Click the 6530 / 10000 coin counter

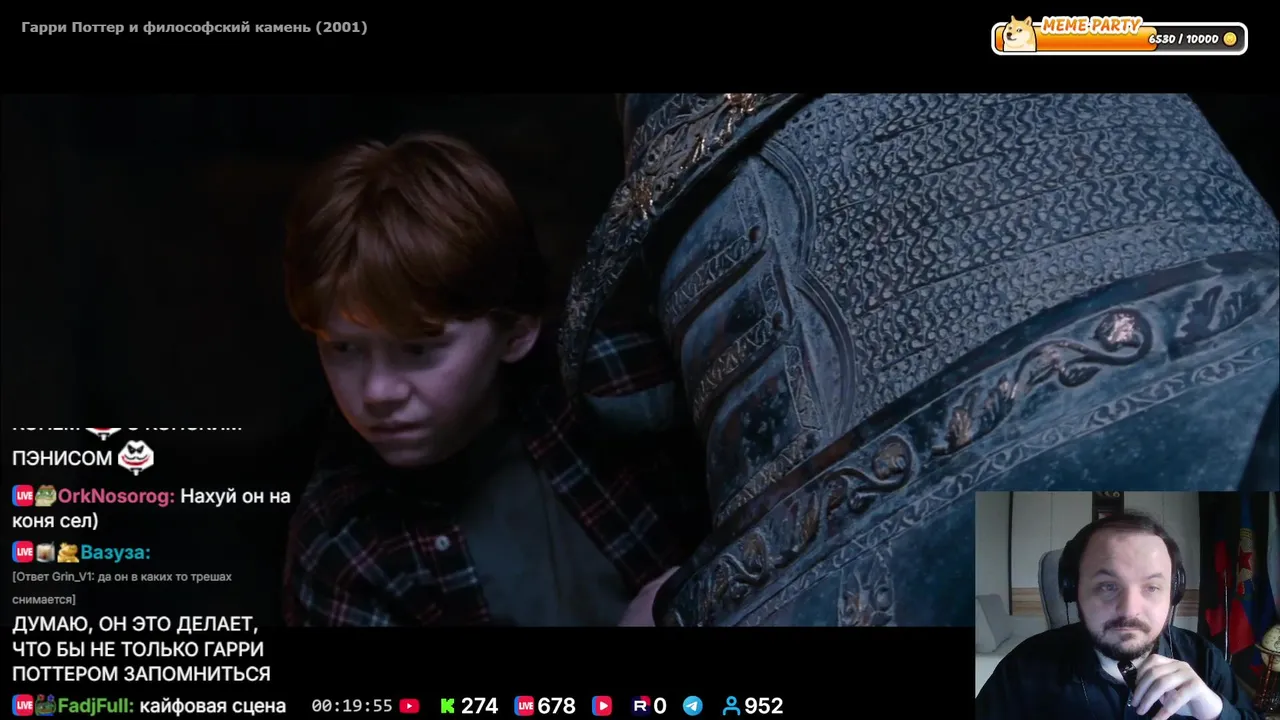coord(1183,39)
